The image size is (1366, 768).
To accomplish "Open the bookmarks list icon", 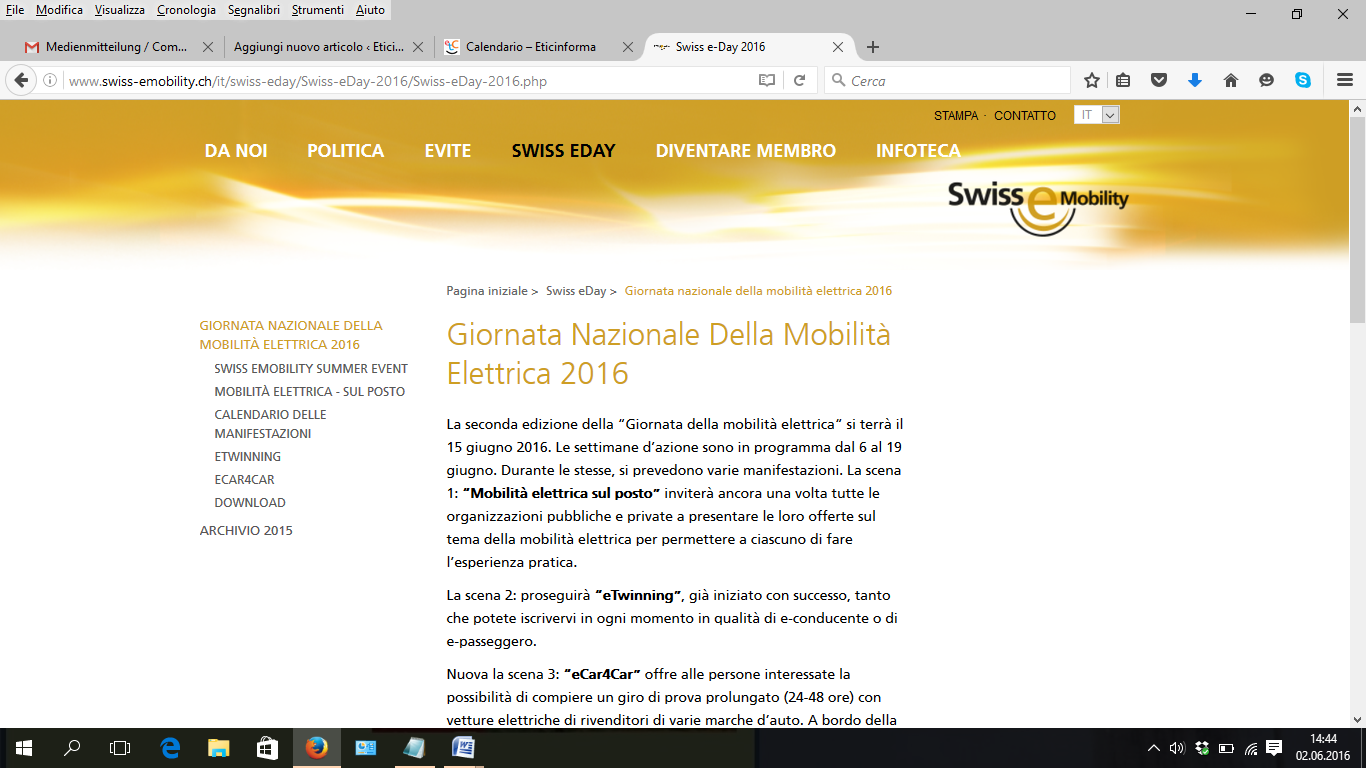I will [x=1124, y=81].
